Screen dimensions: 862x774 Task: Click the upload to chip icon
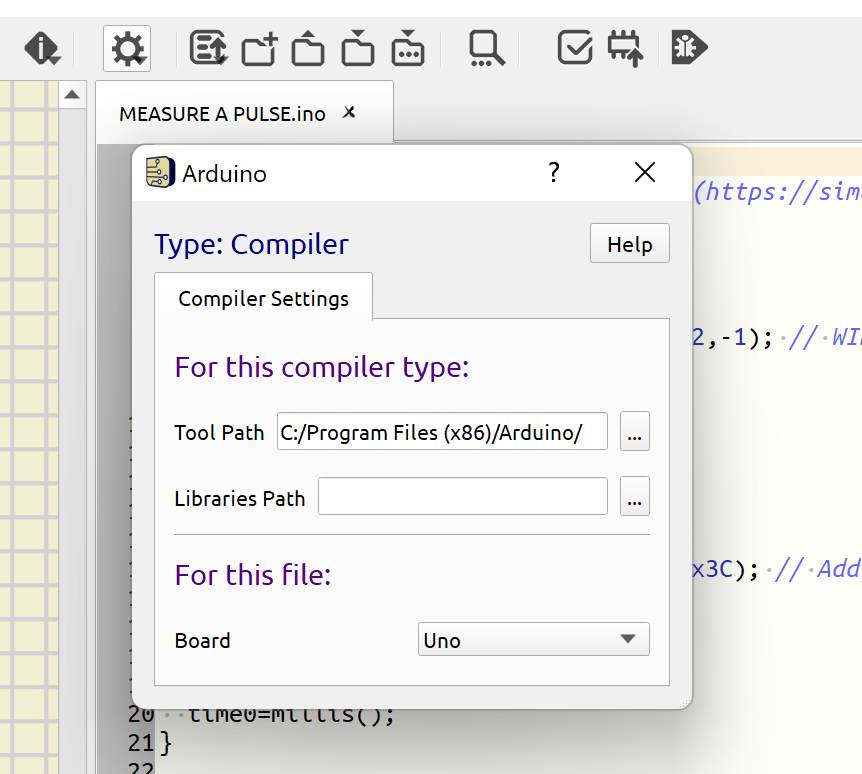coord(626,48)
